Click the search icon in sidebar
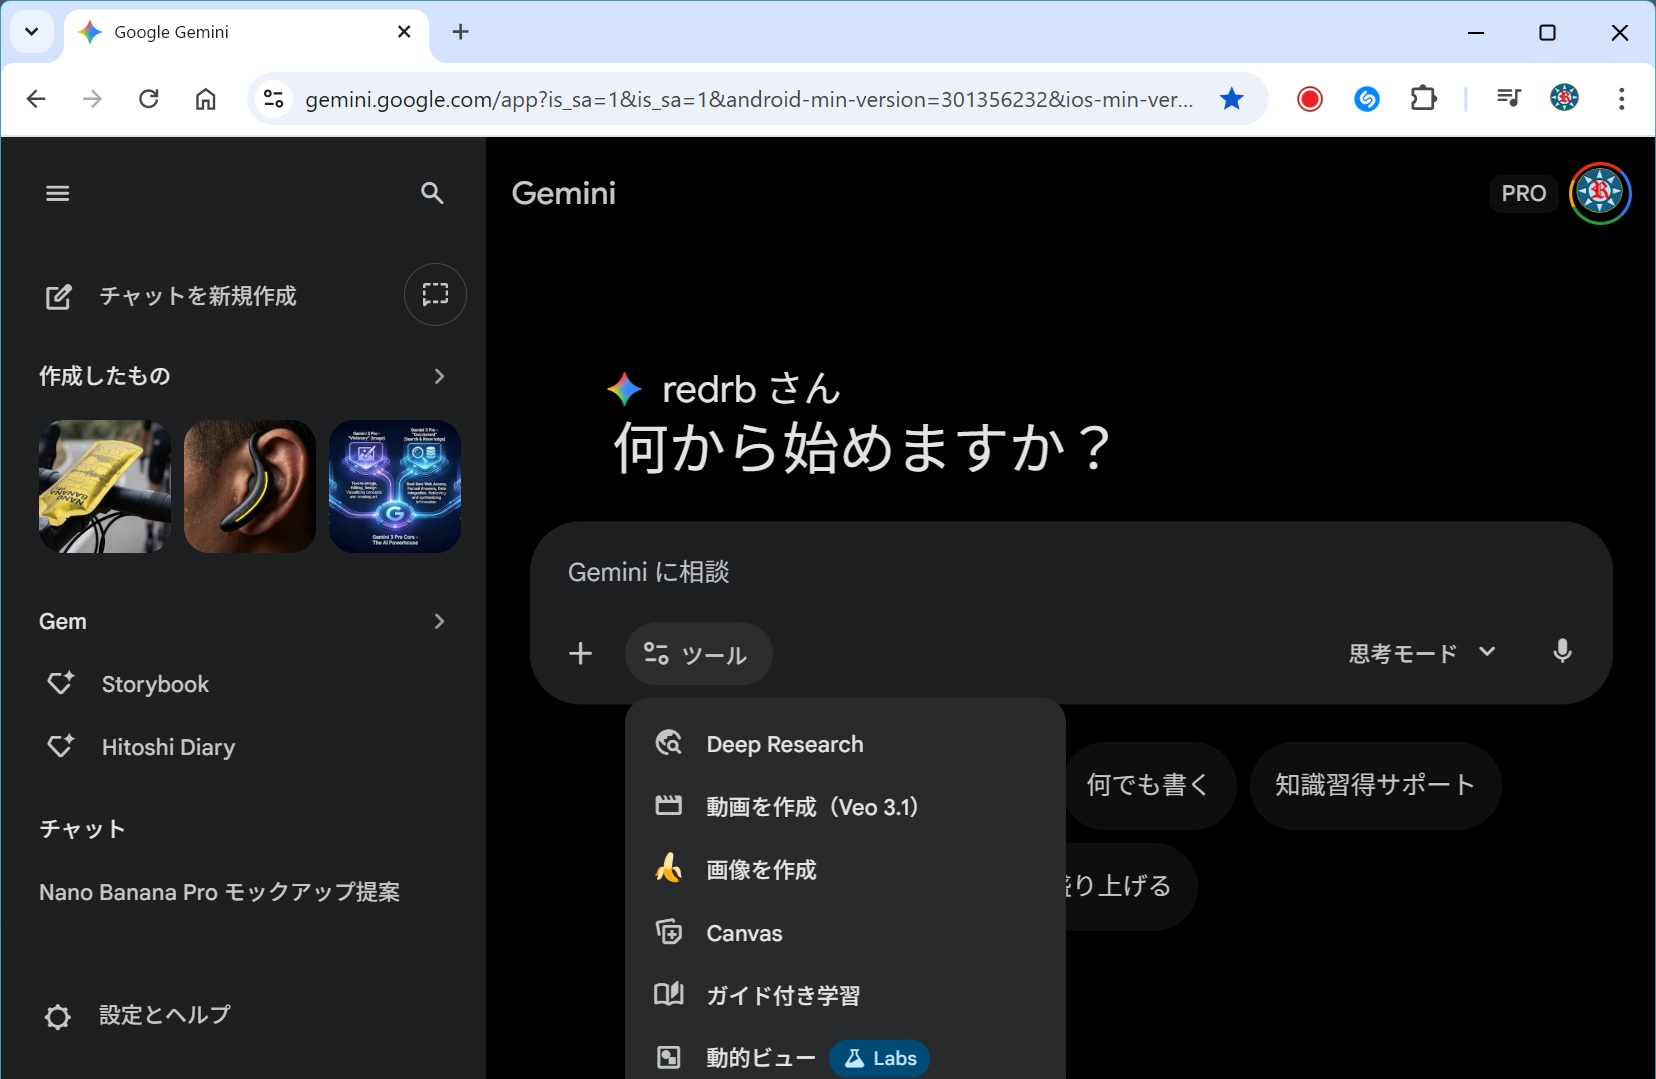The width and height of the screenshot is (1656, 1079). pos(432,194)
